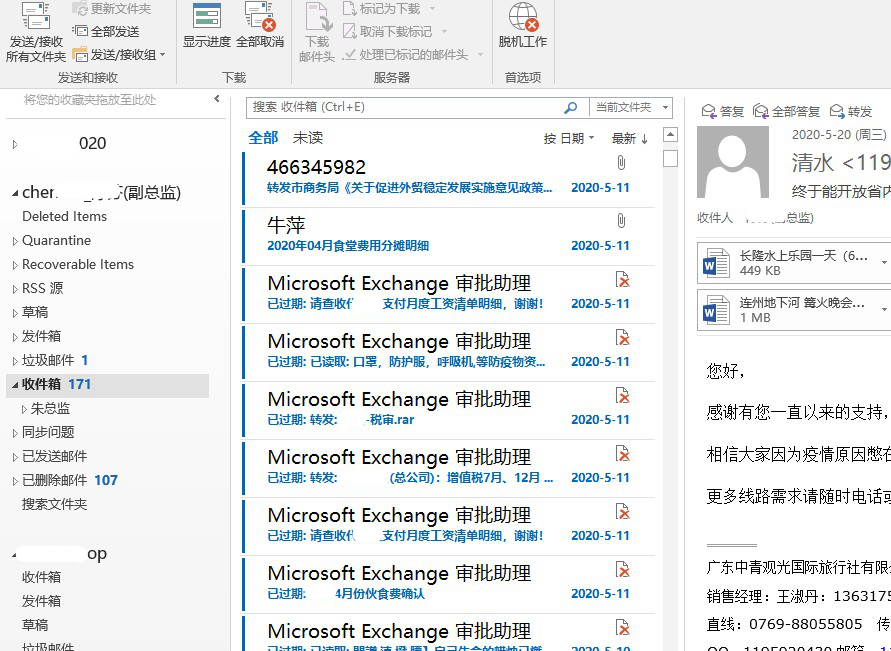The height and width of the screenshot is (651, 891).
Task: Switch to the 未读 filter tab
Action: 308,137
